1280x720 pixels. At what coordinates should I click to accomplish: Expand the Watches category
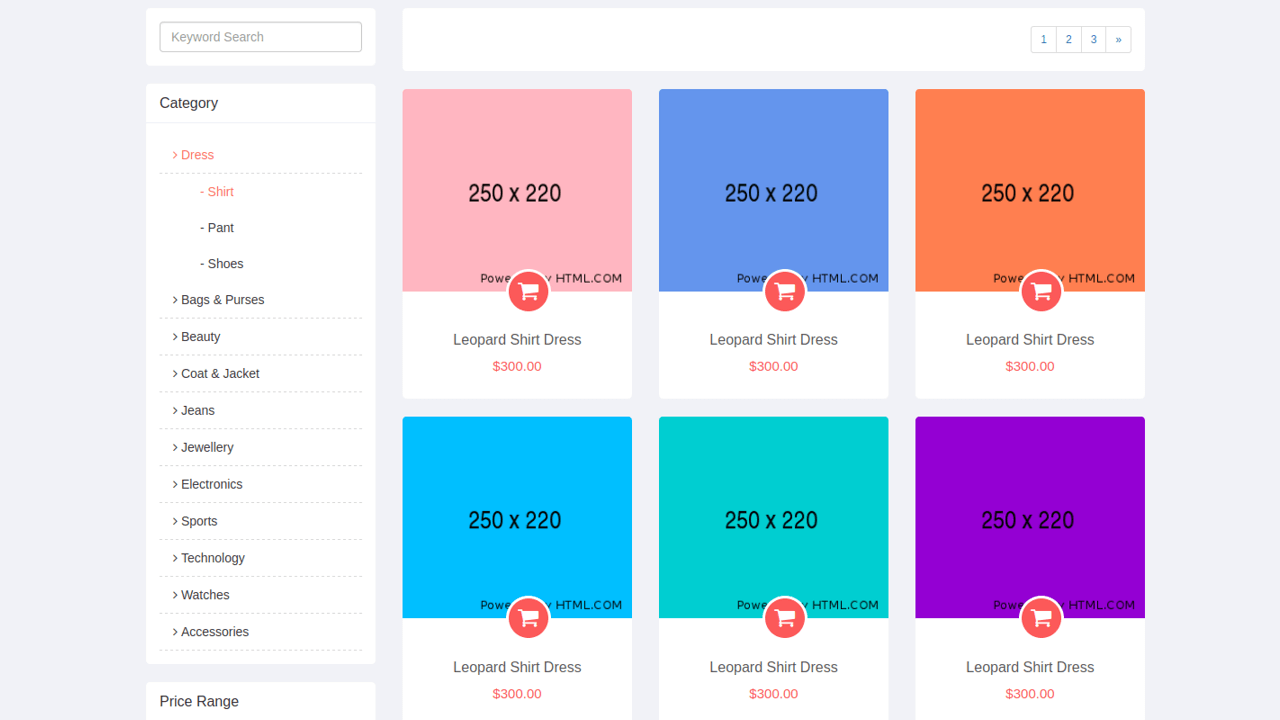pos(204,594)
